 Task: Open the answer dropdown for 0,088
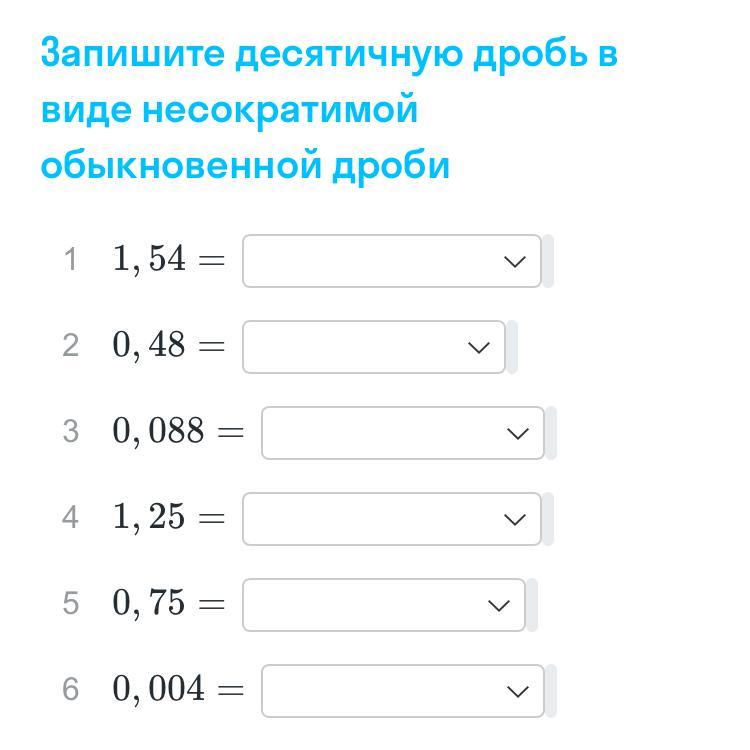[x=402, y=433]
